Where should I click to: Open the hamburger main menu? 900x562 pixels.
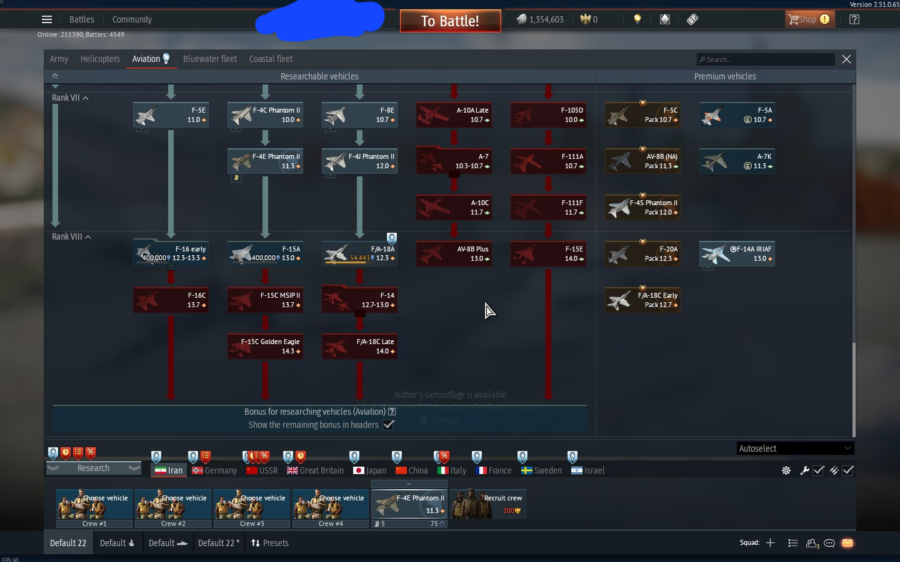tap(47, 19)
